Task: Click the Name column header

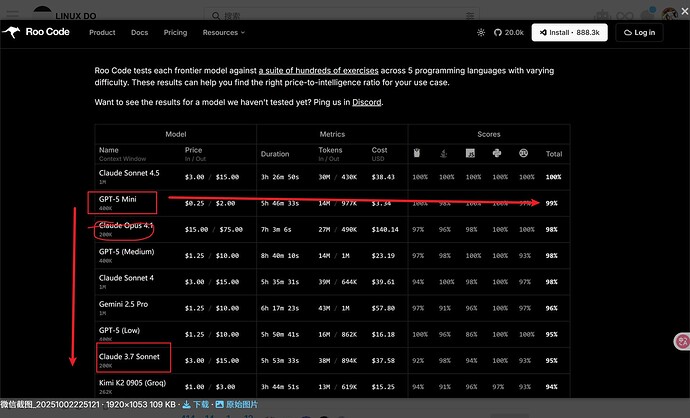Action: (x=109, y=150)
